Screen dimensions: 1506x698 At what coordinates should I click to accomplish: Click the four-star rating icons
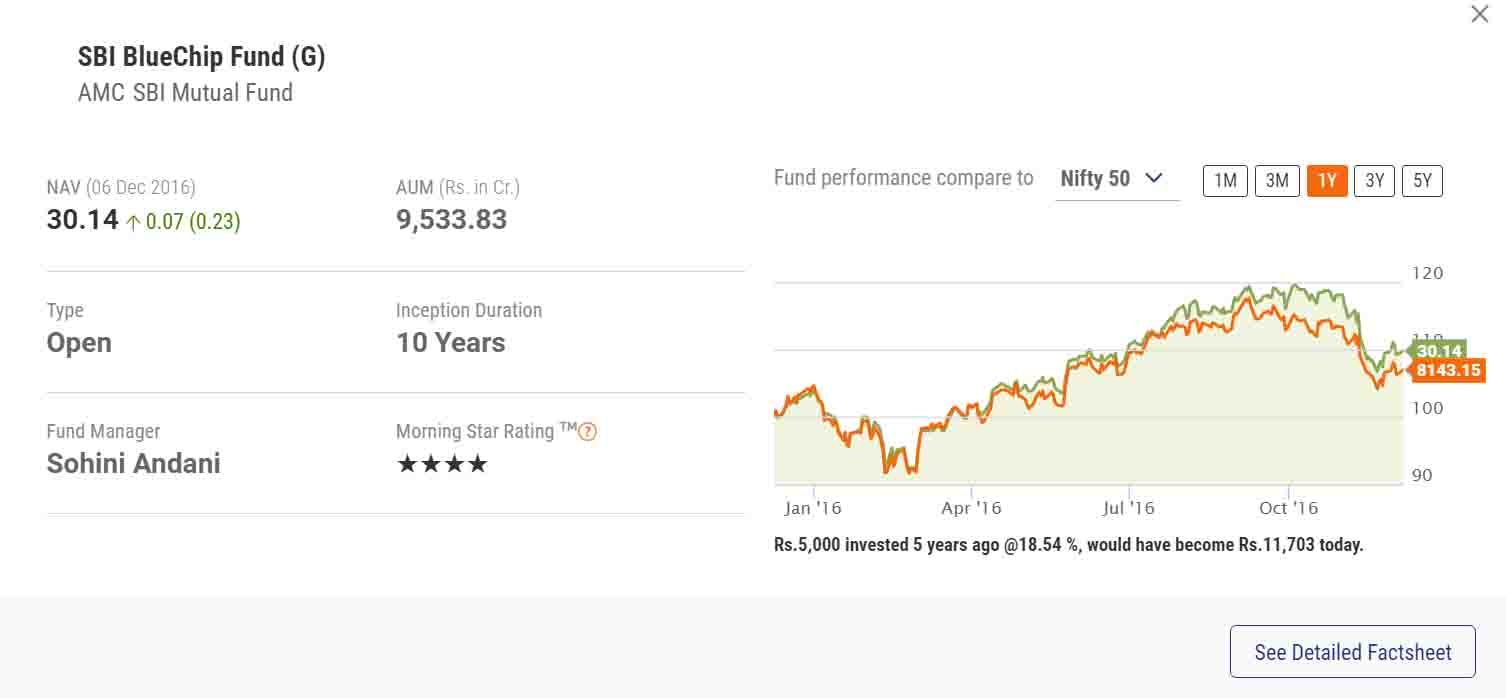click(x=442, y=464)
